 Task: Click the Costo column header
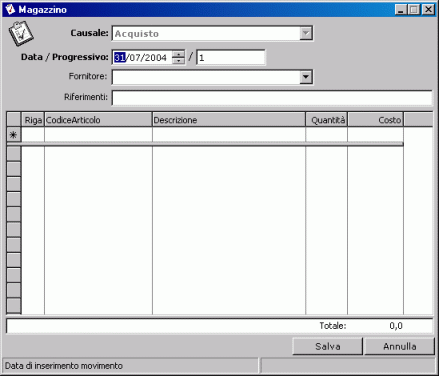coord(375,120)
